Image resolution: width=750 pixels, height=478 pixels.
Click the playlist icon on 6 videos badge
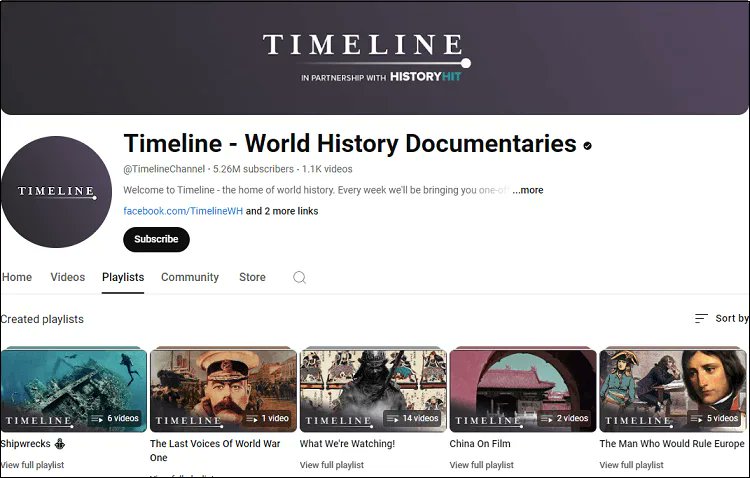(x=97, y=419)
